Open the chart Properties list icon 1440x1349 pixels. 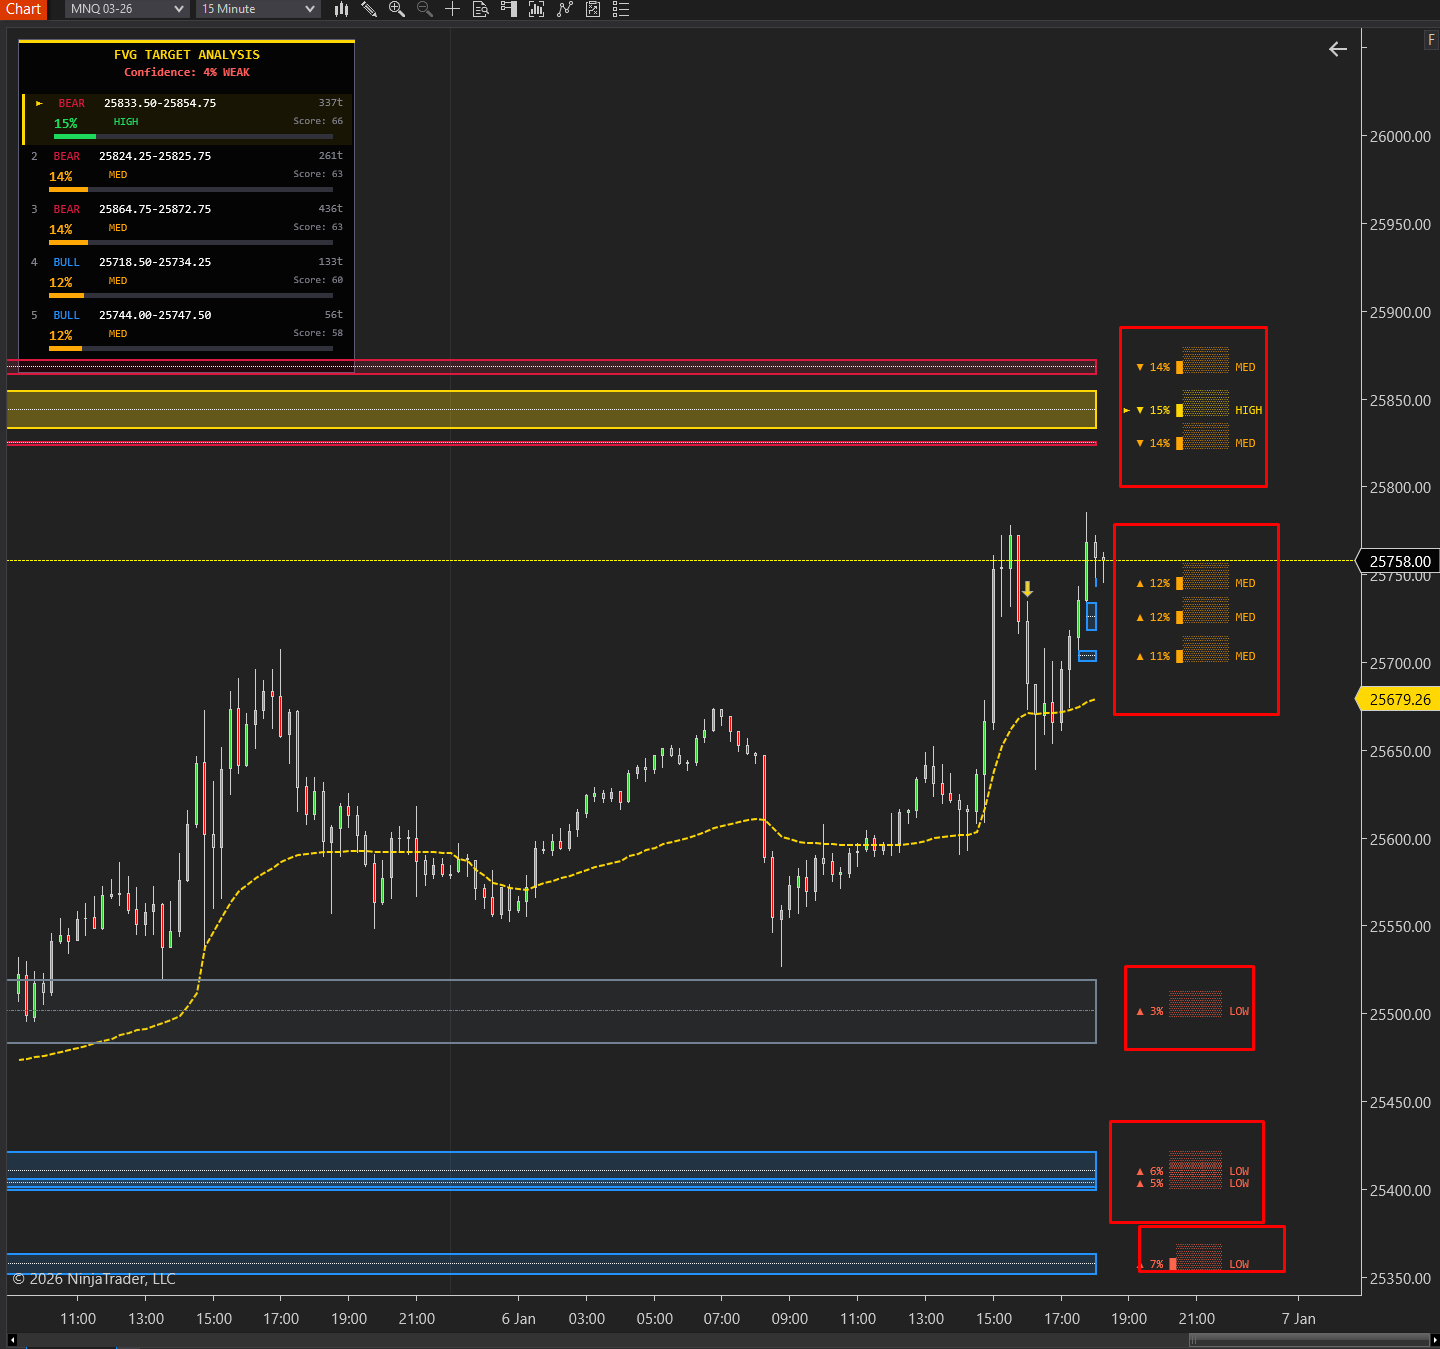click(621, 9)
